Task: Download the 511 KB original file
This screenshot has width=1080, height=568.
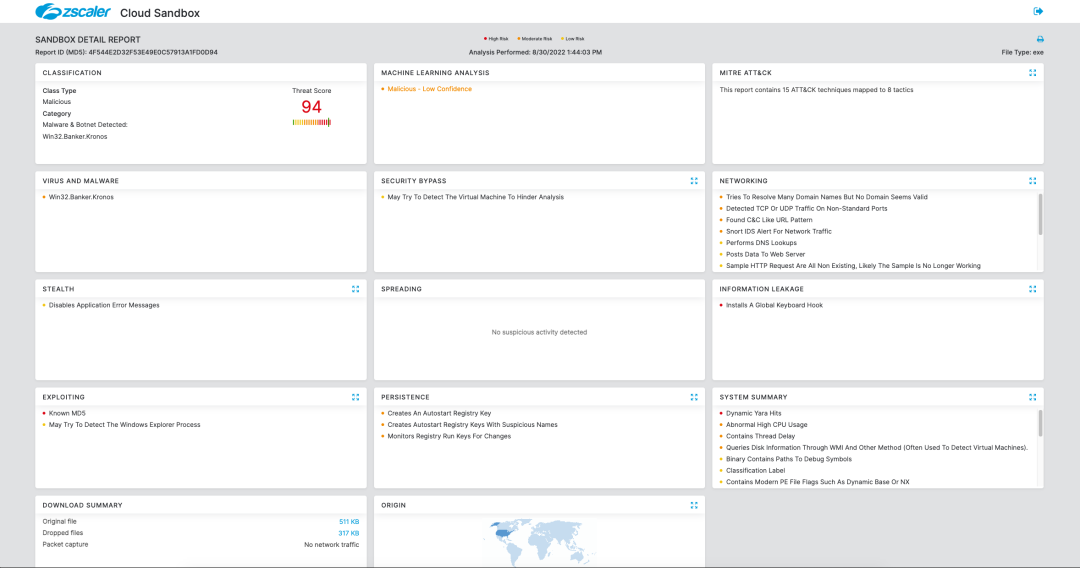Action: (x=349, y=522)
